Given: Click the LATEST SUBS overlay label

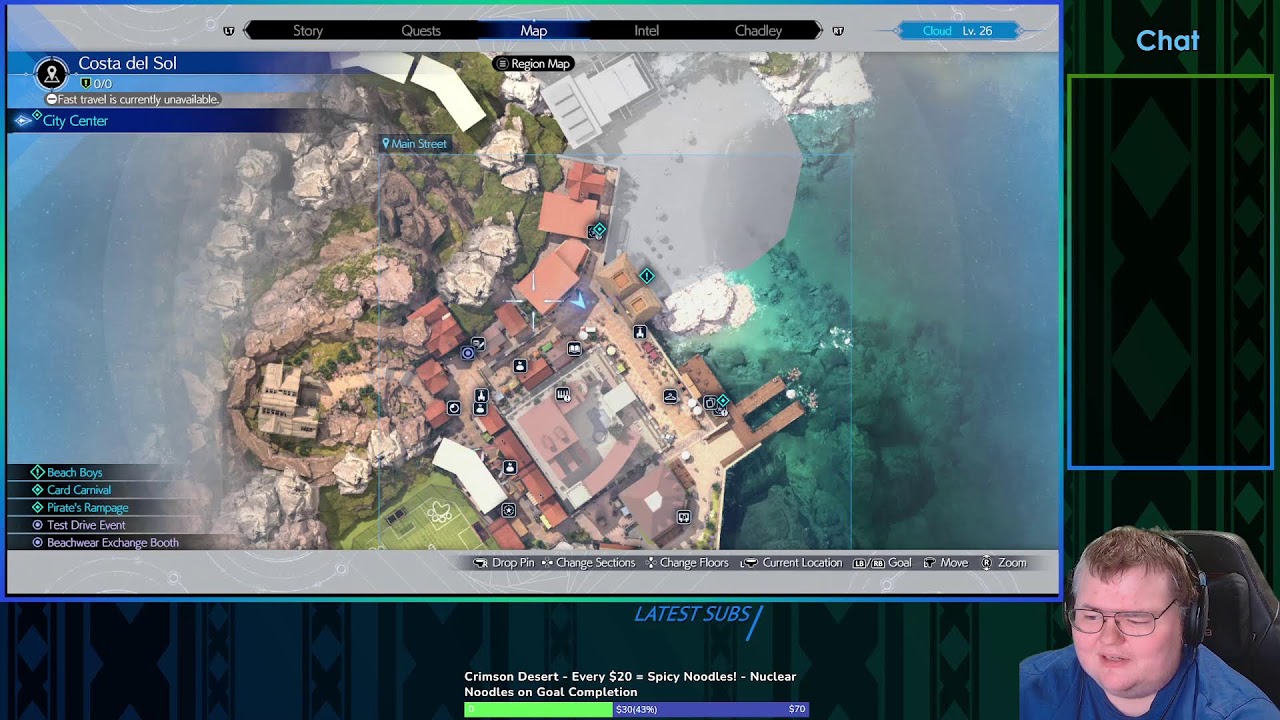Looking at the screenshot, I should point(692,614).
